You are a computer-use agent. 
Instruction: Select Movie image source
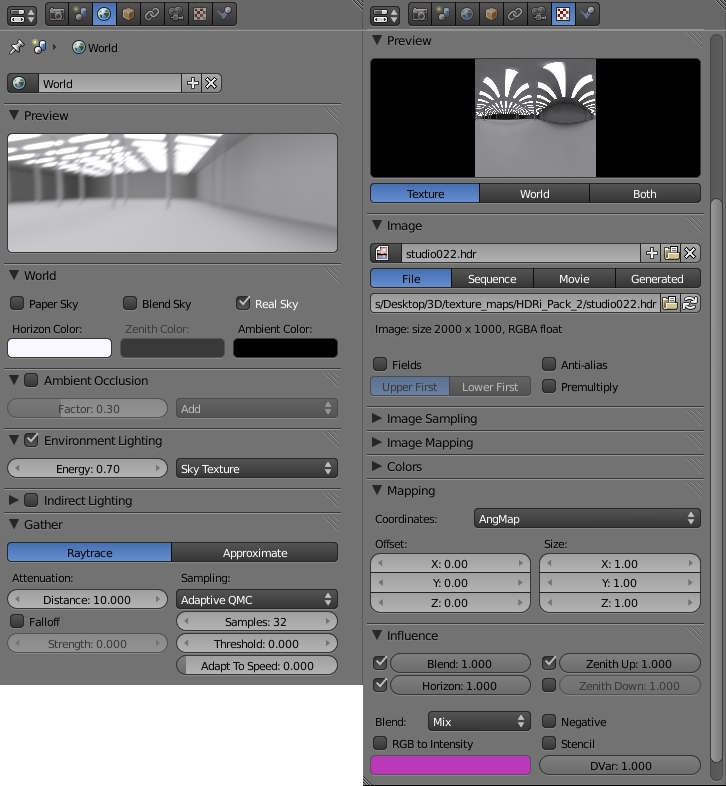click(x=574, y=278)
